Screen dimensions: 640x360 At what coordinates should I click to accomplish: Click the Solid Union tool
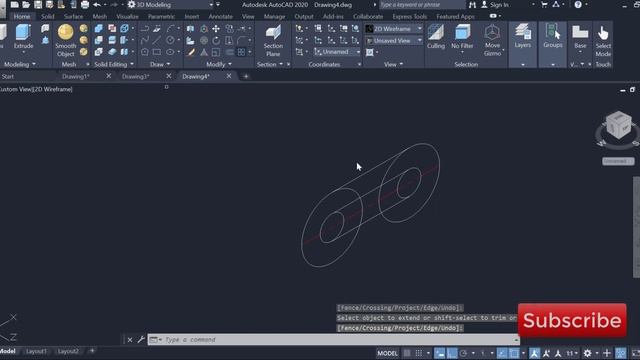[x=99, y=29]
